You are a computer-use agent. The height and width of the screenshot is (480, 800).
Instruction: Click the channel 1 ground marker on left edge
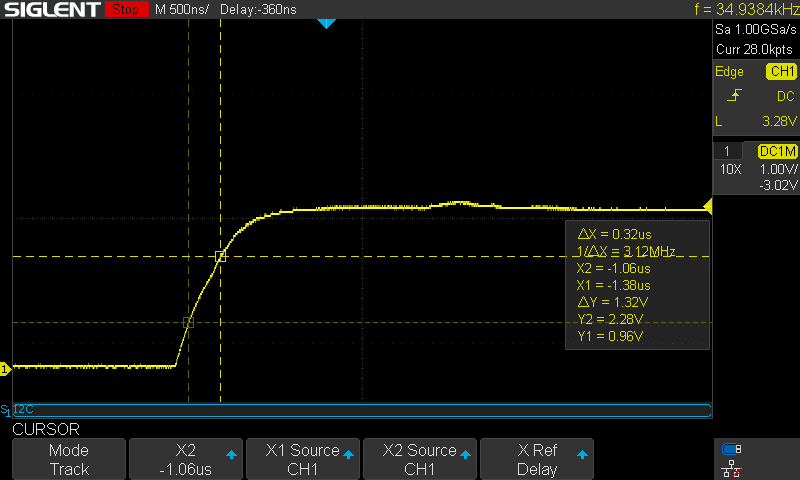point(5,369)
